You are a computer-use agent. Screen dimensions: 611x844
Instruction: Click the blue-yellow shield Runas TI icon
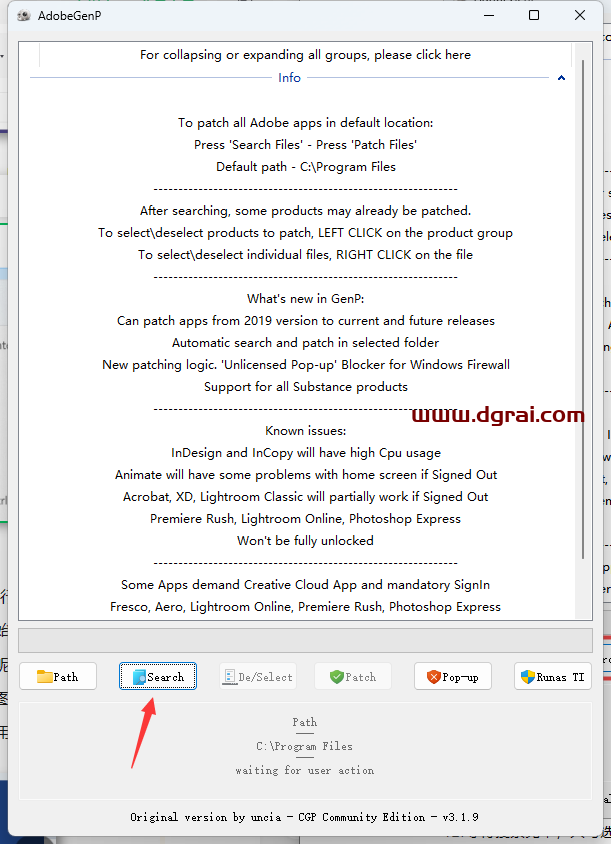[x=527, y=677]
